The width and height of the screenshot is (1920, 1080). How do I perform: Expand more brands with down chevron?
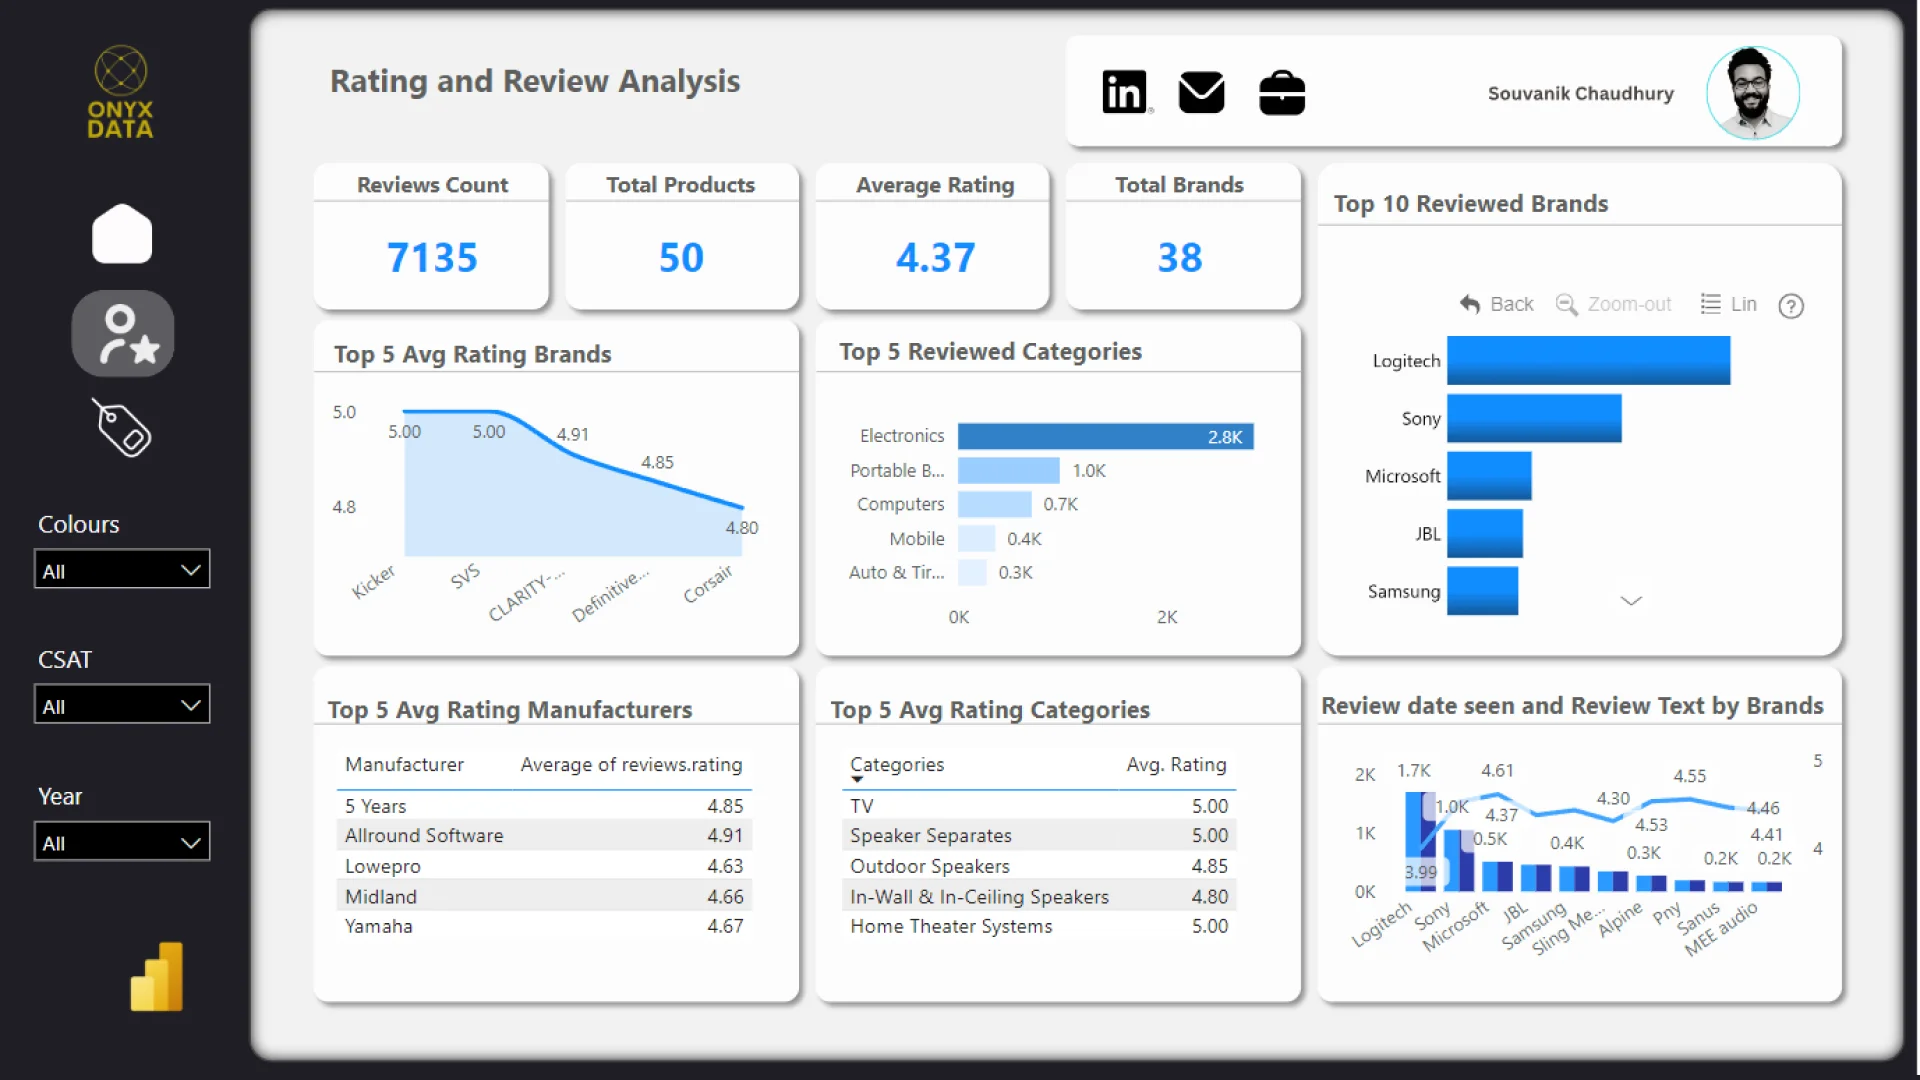pyautogui.click(x=1631, y=600)
